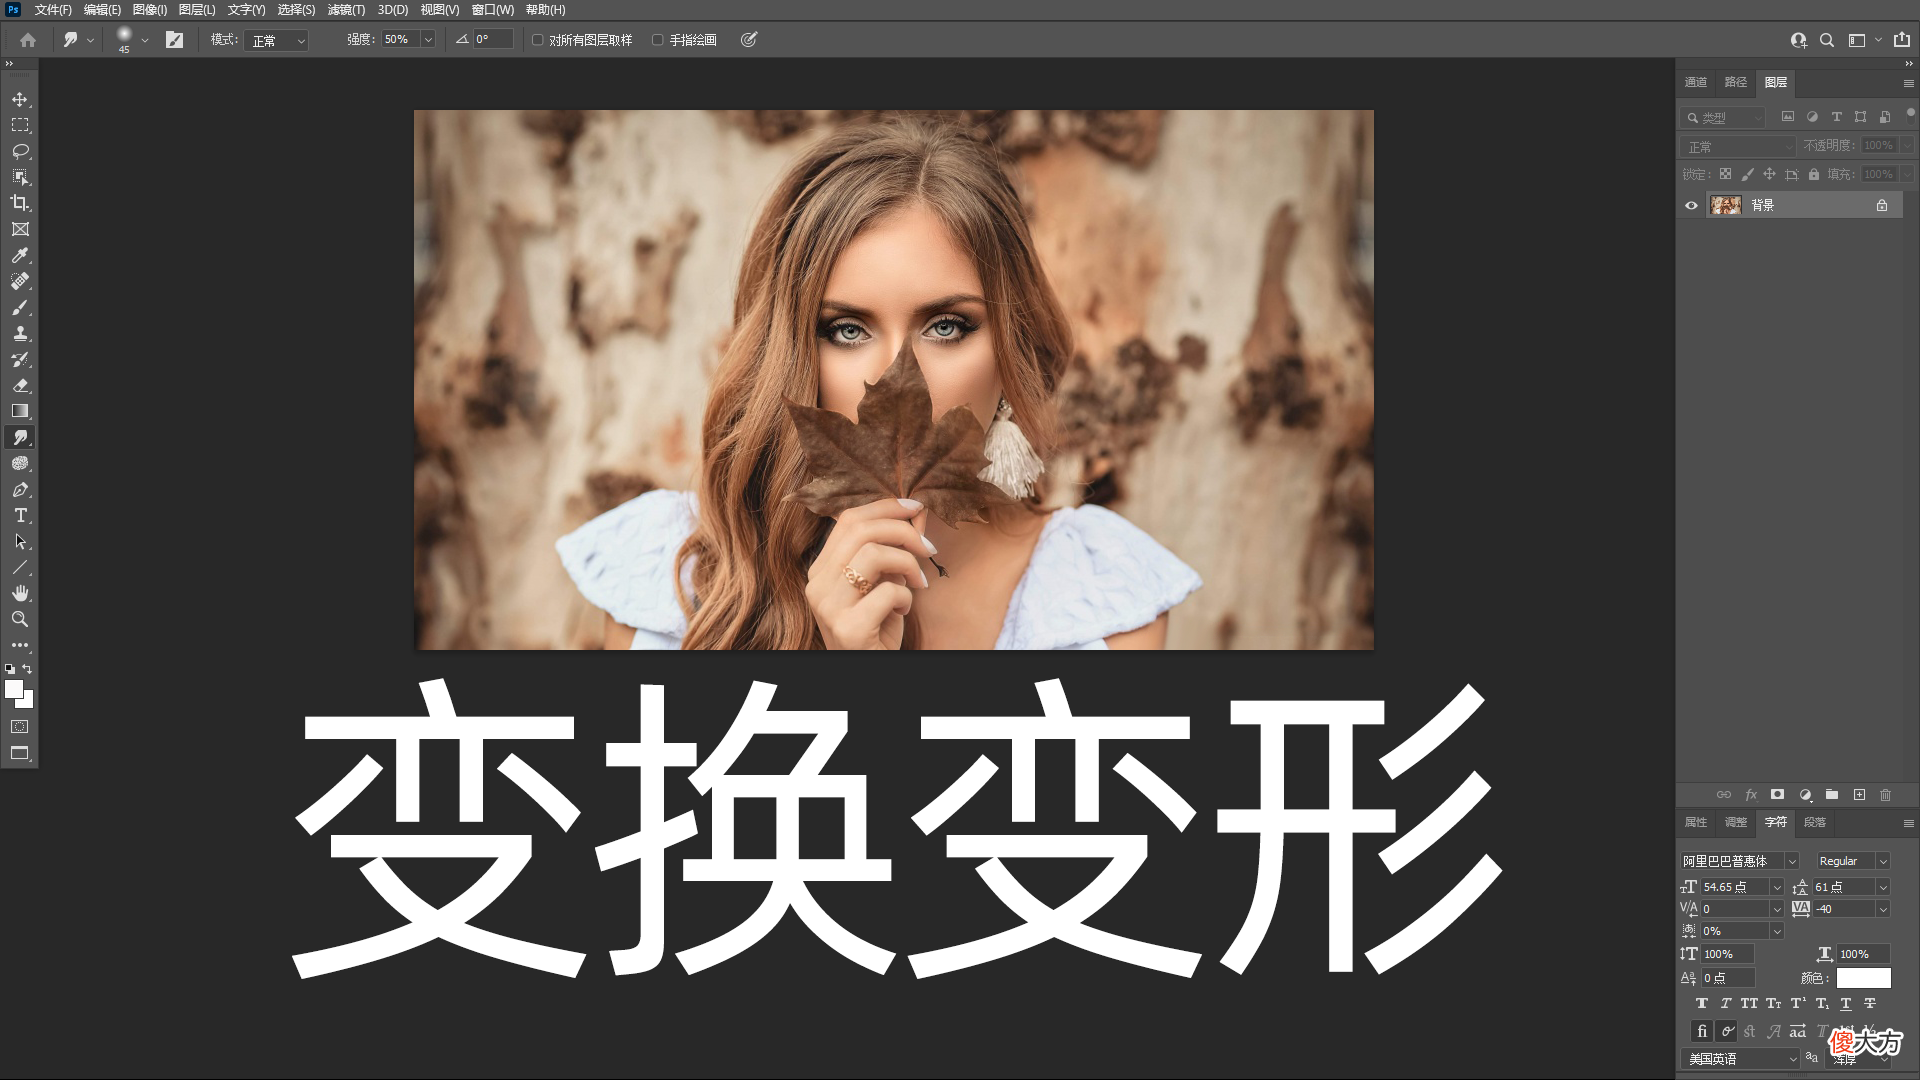Toggle strikethrough style in Character panel
Image resolution: width=1920 pixels, height=1080 pixels.
(x=1870, y=1003)
